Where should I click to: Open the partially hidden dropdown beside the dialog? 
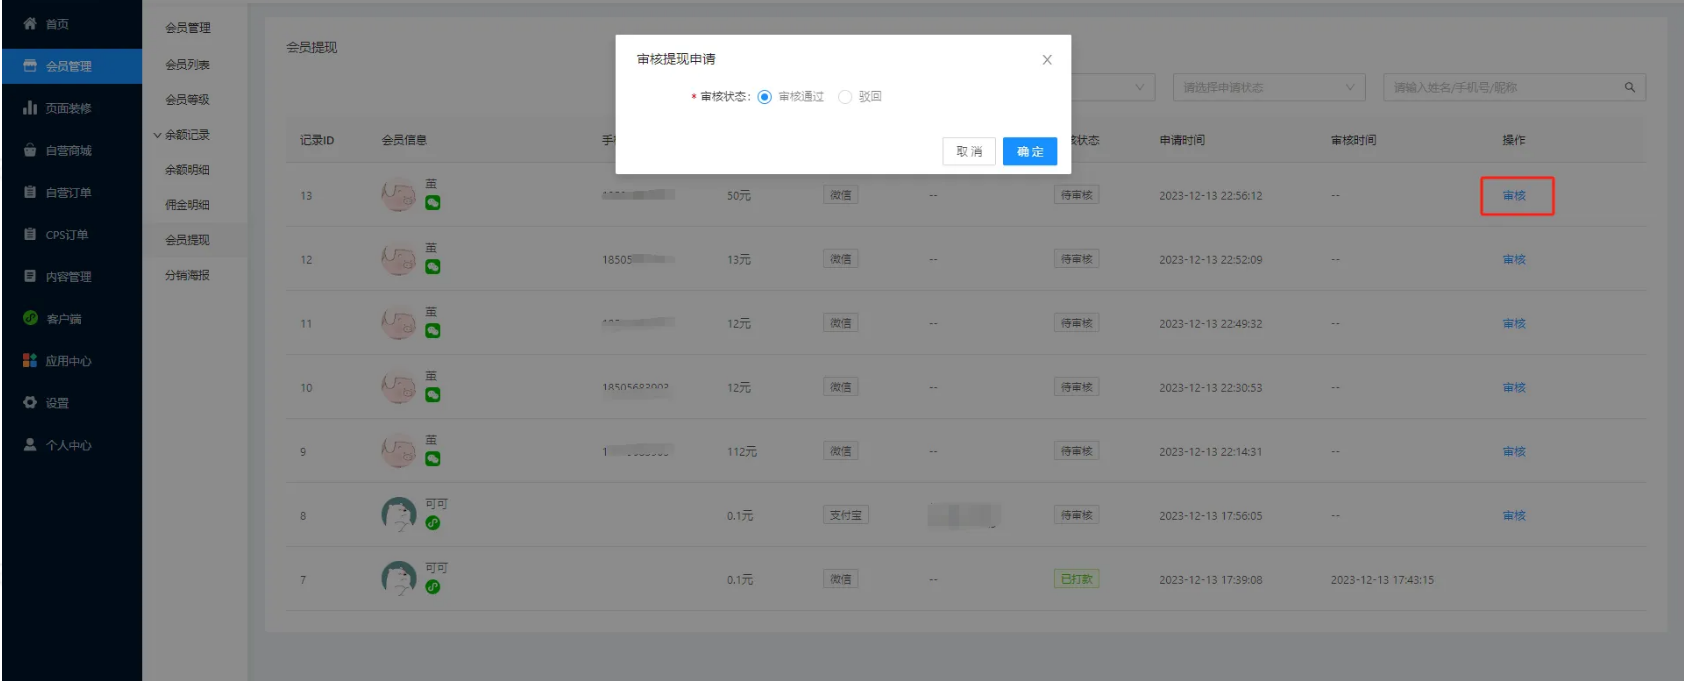[x=1113, y=88]
